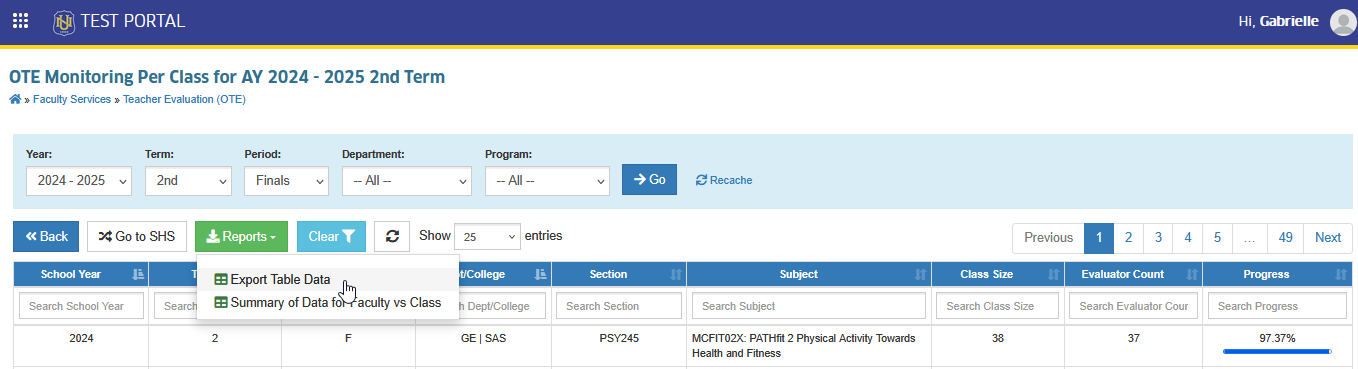Click the refresh icon button beside Clear
Screen dimensions: 1358x369
pos(392,237)
